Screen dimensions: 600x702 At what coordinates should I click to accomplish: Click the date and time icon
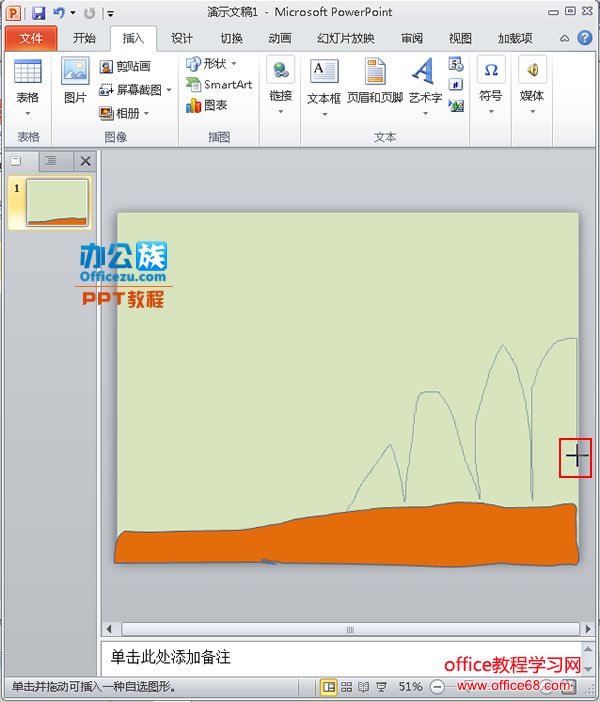456,64
